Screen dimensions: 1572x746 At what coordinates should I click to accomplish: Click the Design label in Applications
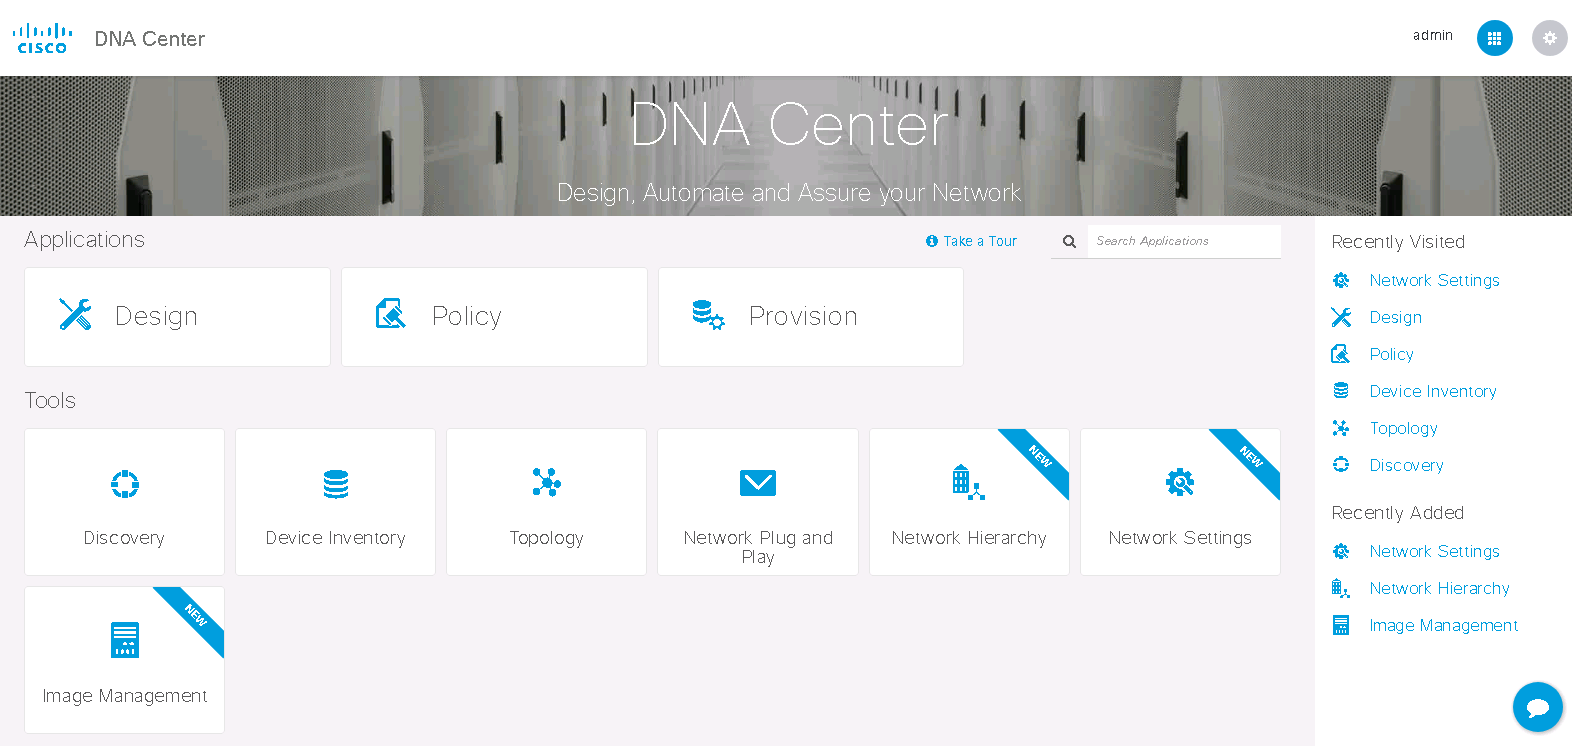(x=157, y=316)
